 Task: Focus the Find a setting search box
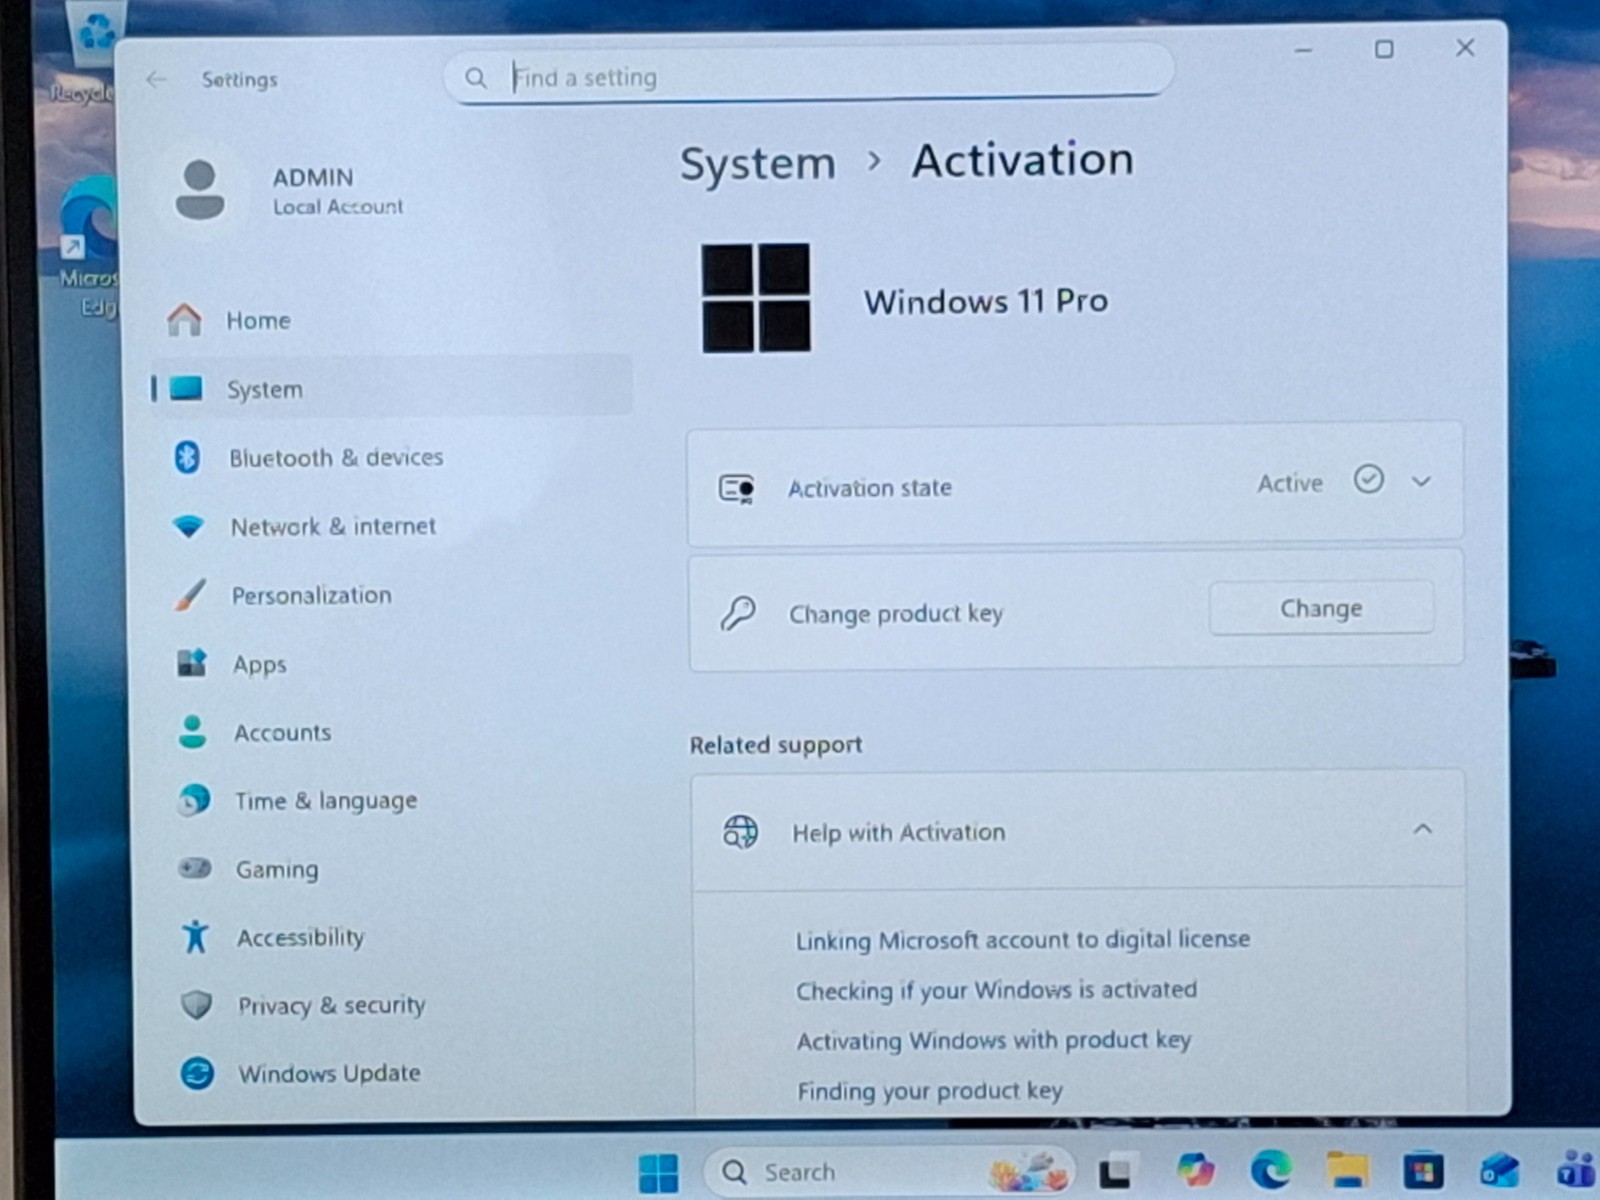[x=808, y=76]
